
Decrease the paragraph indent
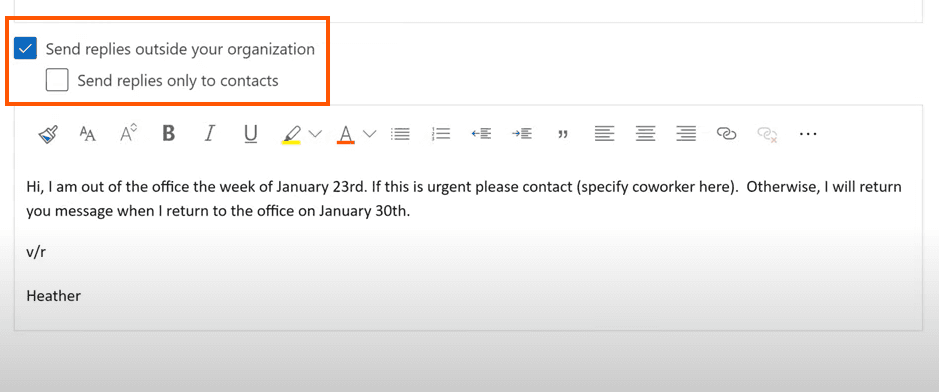[x=481, y=134]
